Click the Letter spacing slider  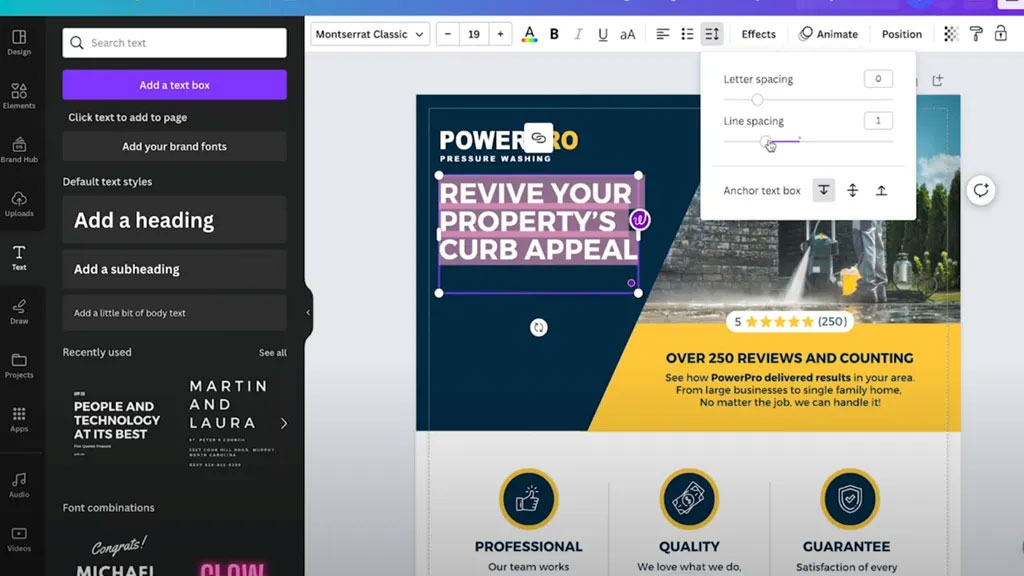click(x=808, y=100)
